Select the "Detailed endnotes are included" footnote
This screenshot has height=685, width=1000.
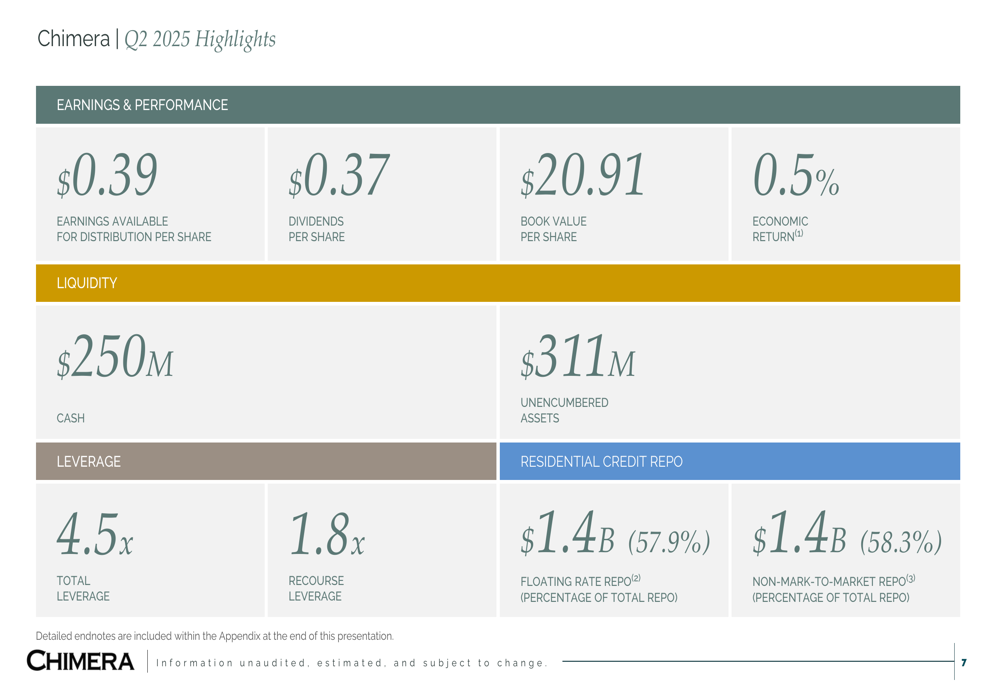pos(215,636)
